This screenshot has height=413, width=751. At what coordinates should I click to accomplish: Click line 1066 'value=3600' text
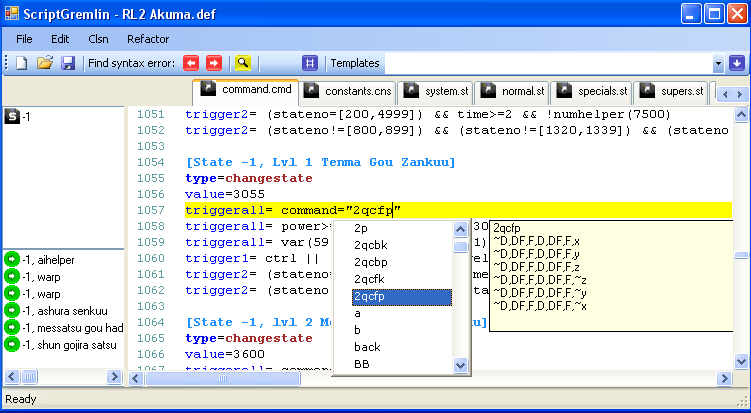click(225, 355)
